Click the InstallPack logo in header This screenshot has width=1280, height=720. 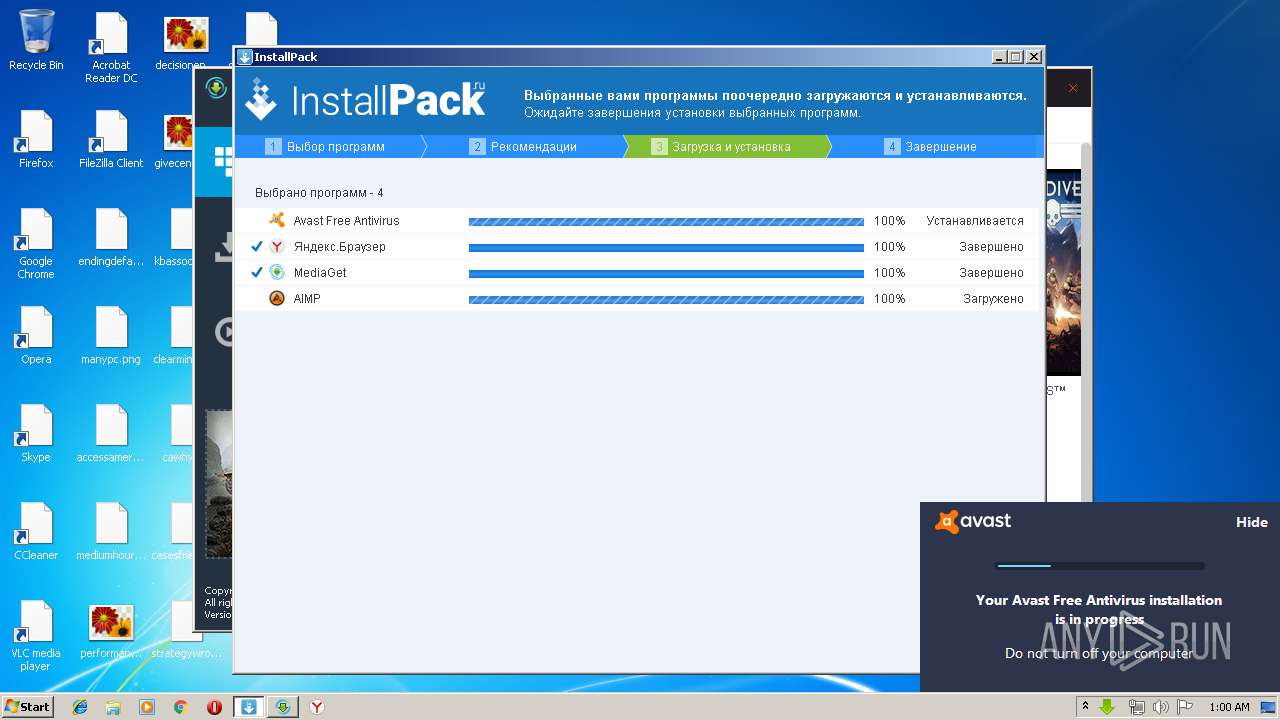click(x=365, y=99)
